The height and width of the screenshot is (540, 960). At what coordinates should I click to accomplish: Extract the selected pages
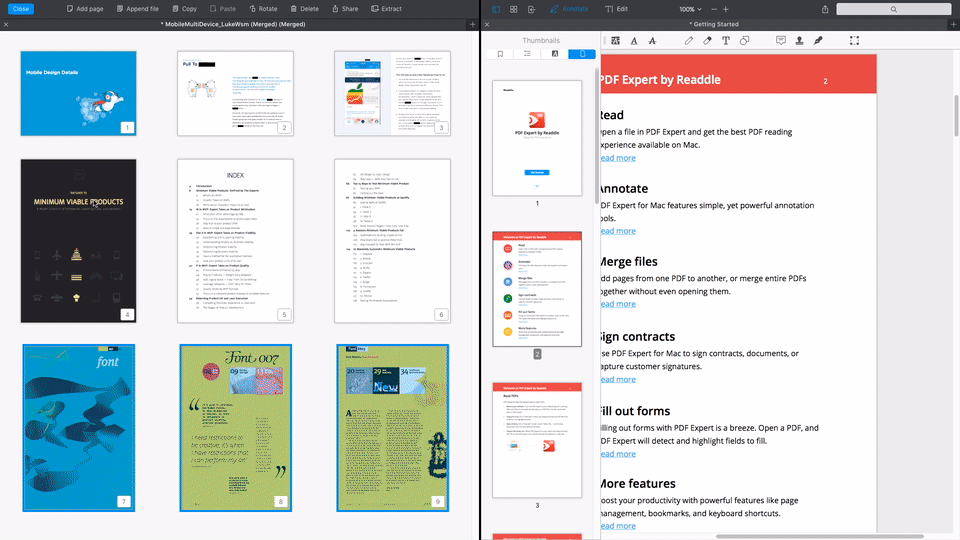[386, 9]
